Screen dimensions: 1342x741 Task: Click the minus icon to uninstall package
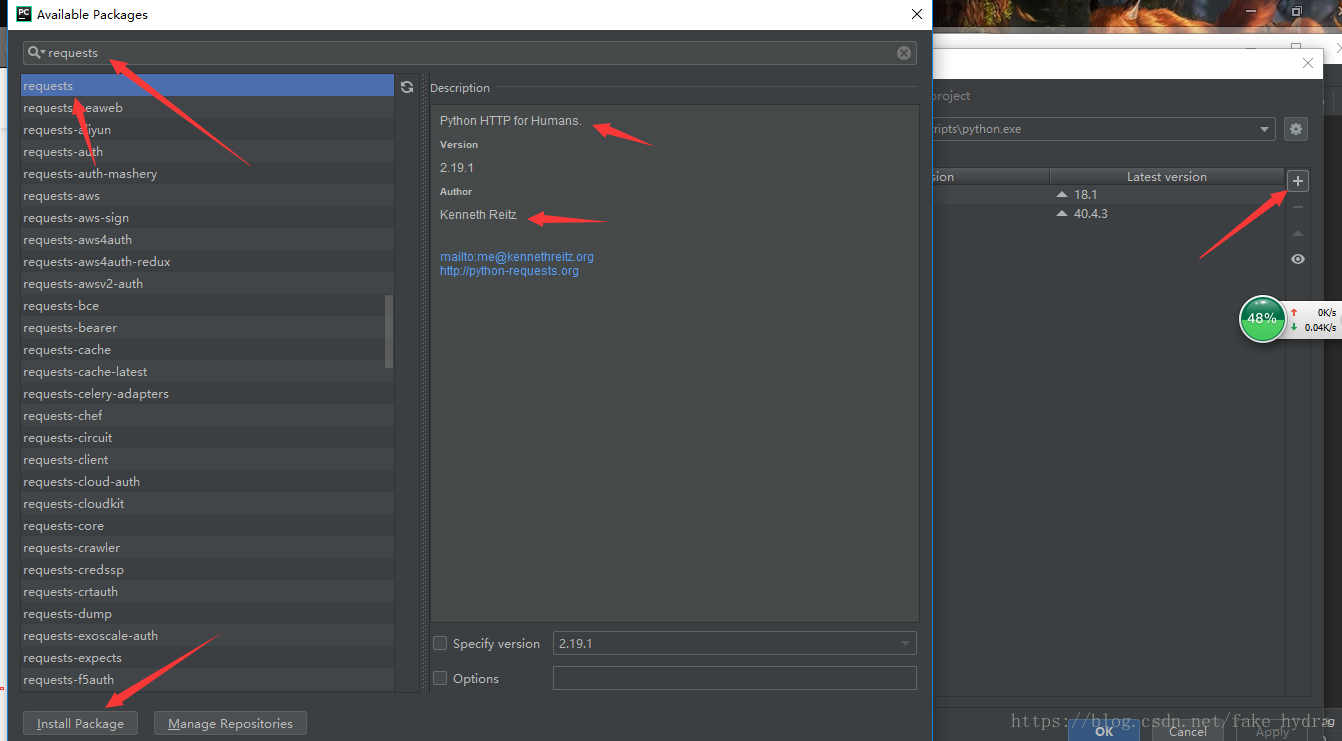coord(1298,207)
